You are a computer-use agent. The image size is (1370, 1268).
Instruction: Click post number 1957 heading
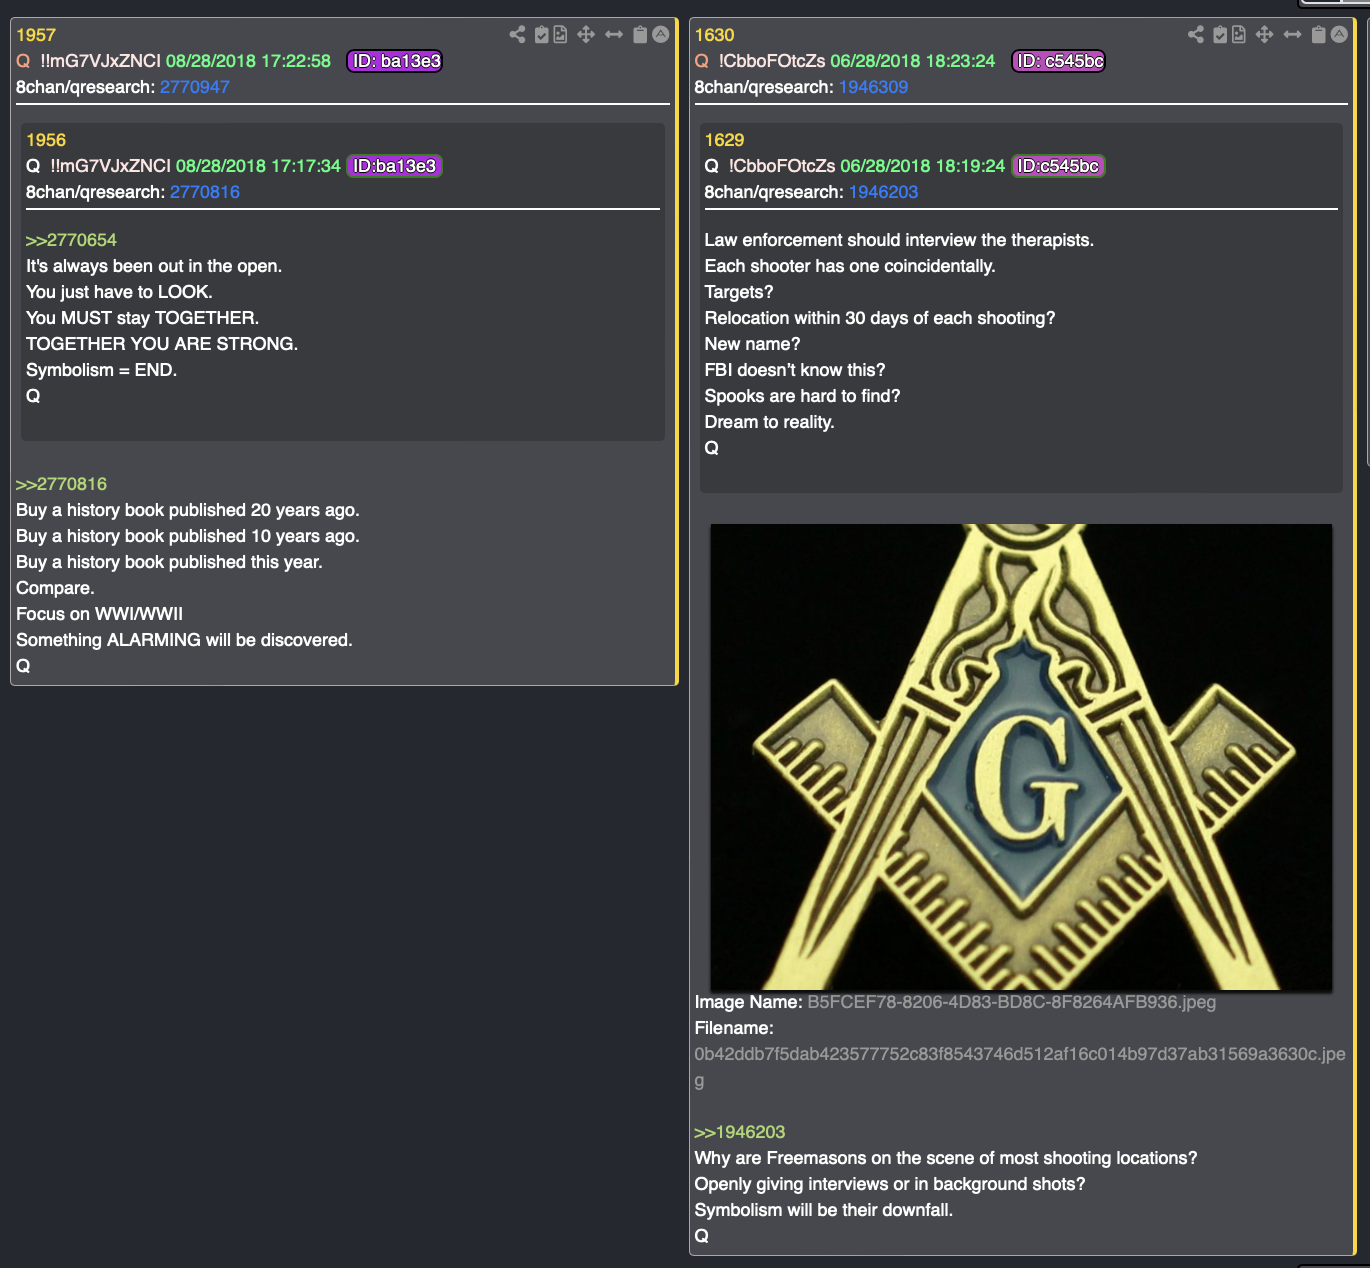click(x=36, y=35)
